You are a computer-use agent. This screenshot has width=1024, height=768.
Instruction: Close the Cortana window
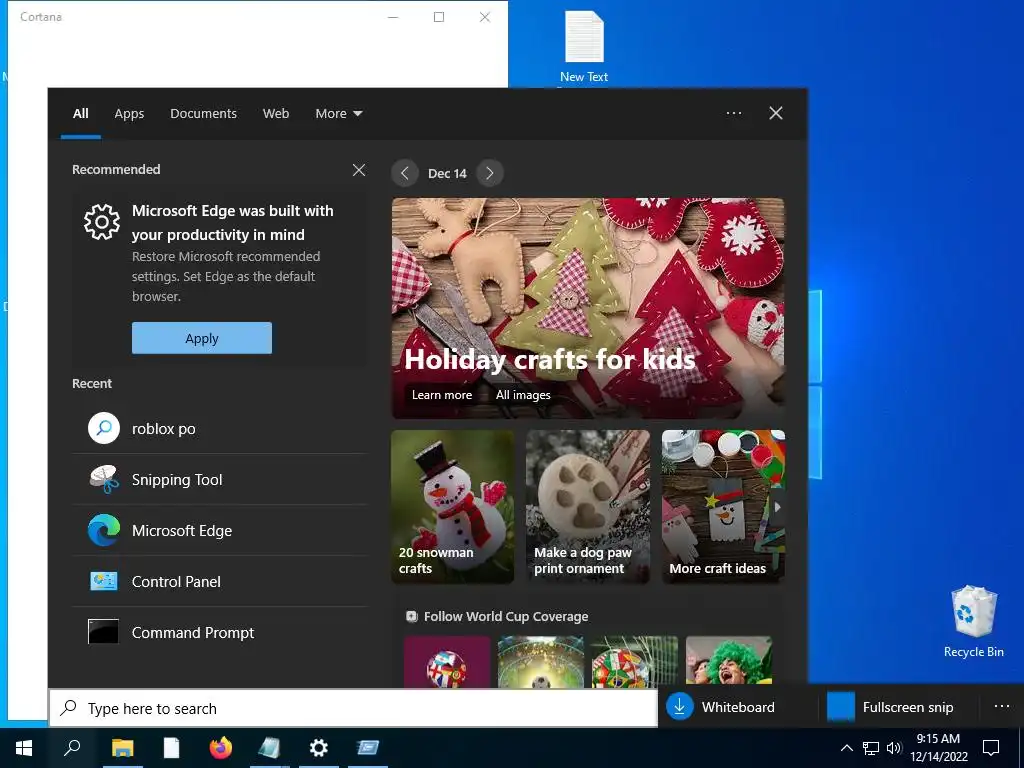point(485,17)
